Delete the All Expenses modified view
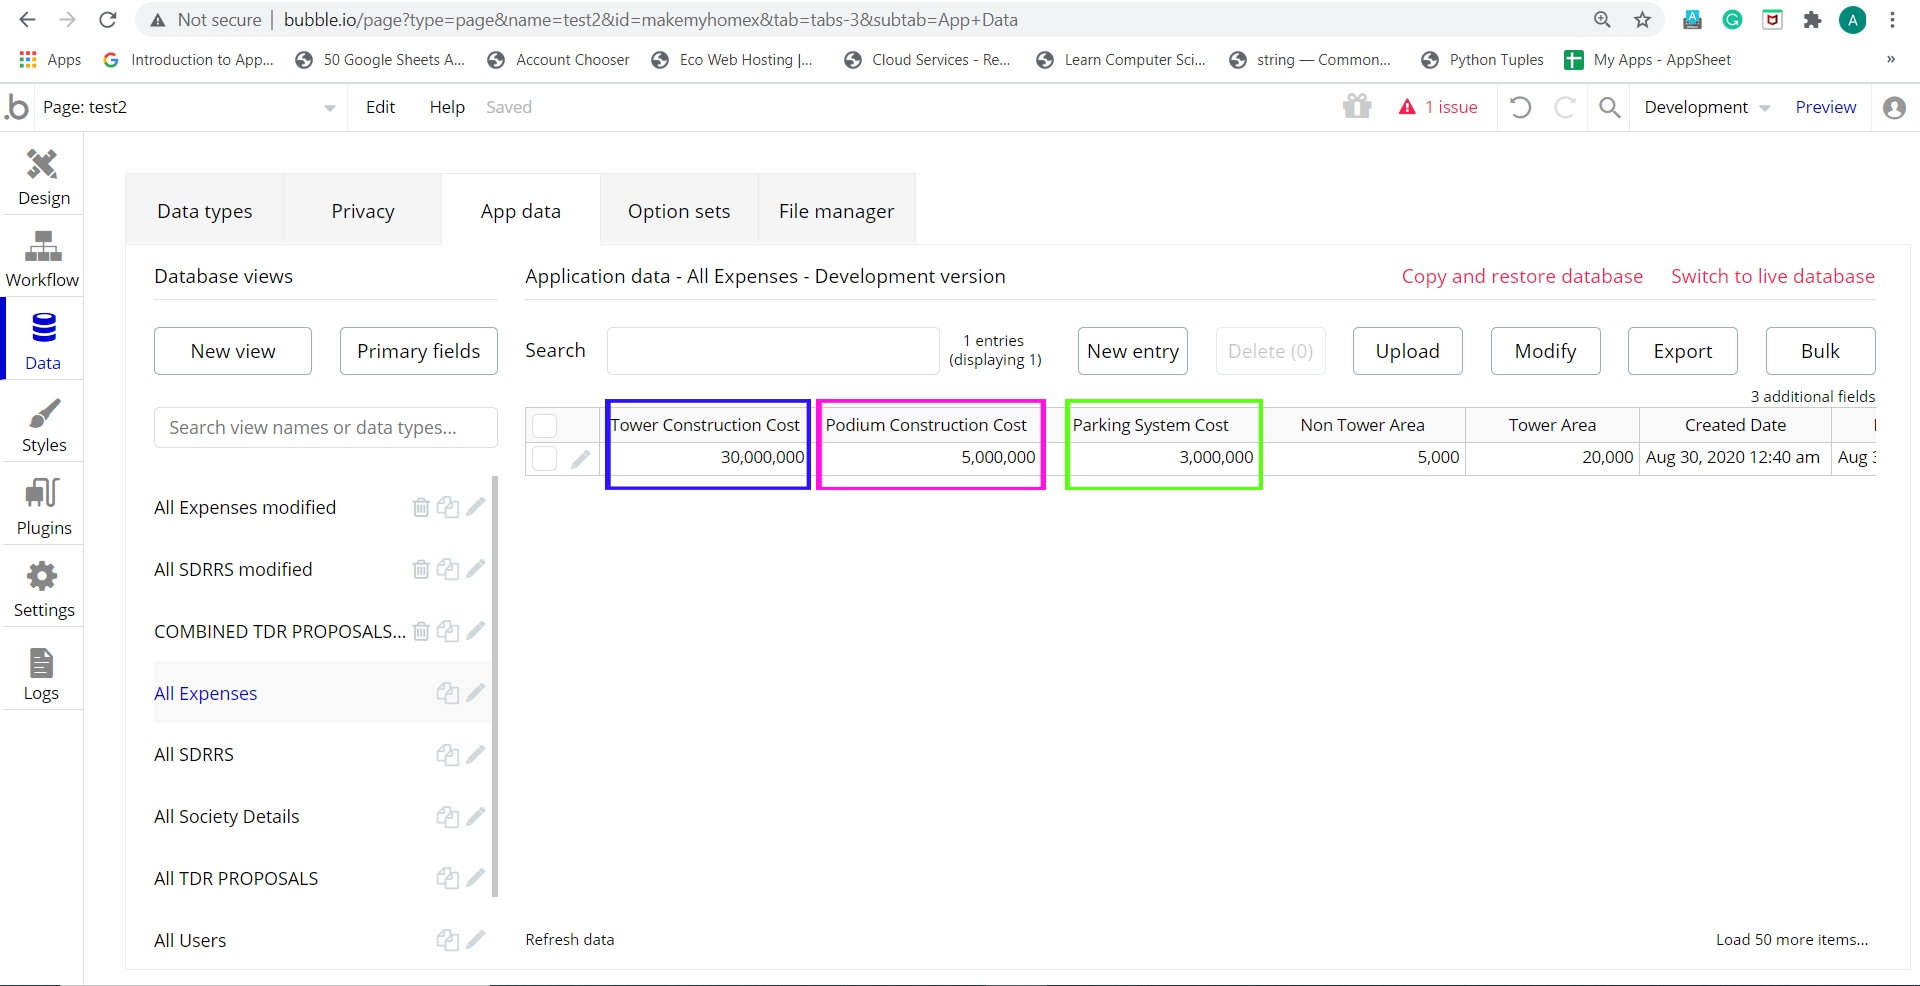 pyautogui.click(x=421, y=508)
